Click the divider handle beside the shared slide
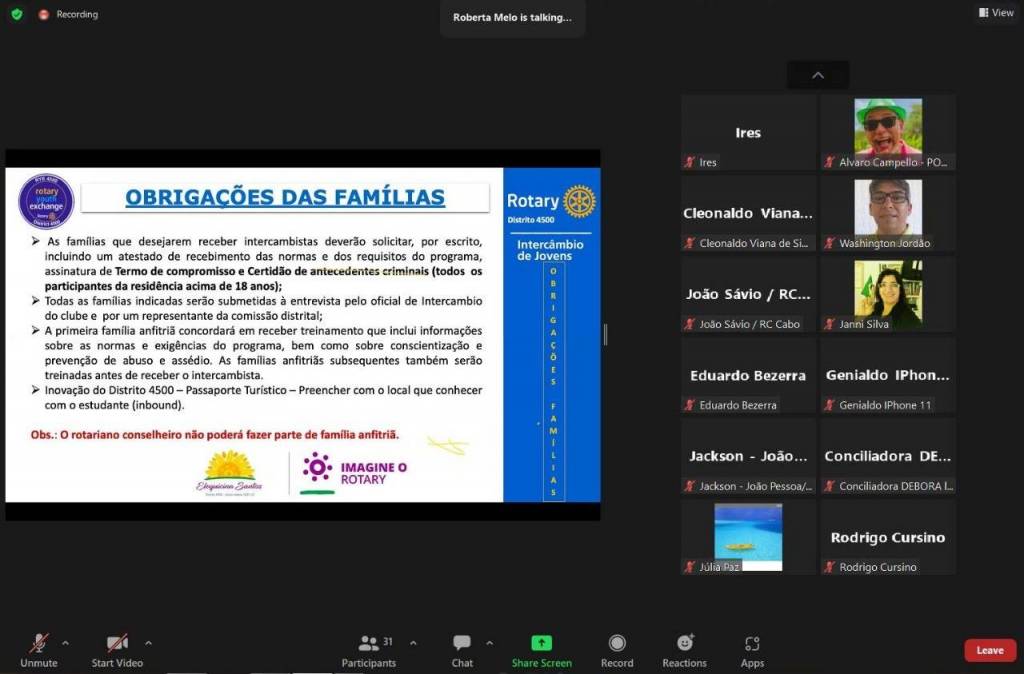Screen dimensions: 1024x674 pyautogui.click(x=604, y=334)
